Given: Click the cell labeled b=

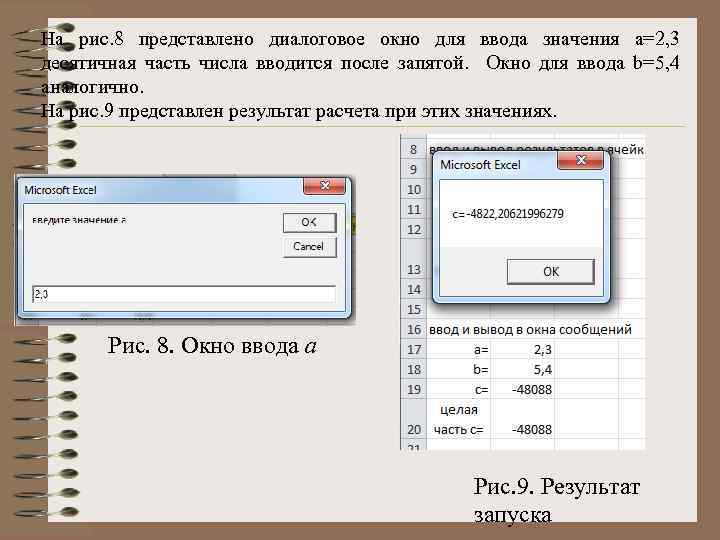Looking at the screenshot, I should 459,369.
